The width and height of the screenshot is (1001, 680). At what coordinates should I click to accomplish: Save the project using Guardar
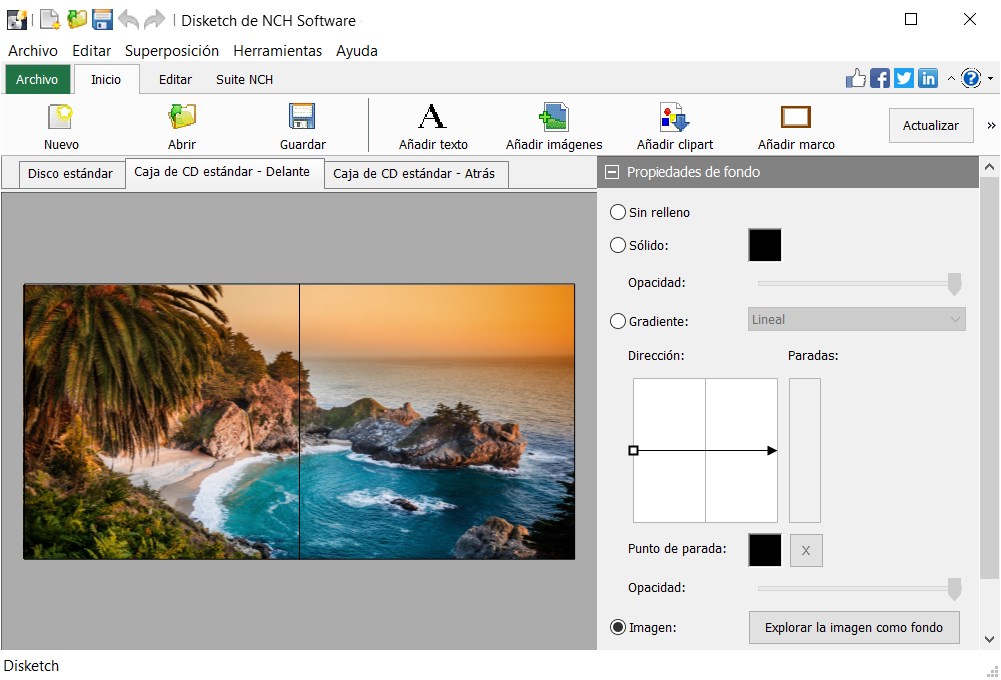[301, 122]
